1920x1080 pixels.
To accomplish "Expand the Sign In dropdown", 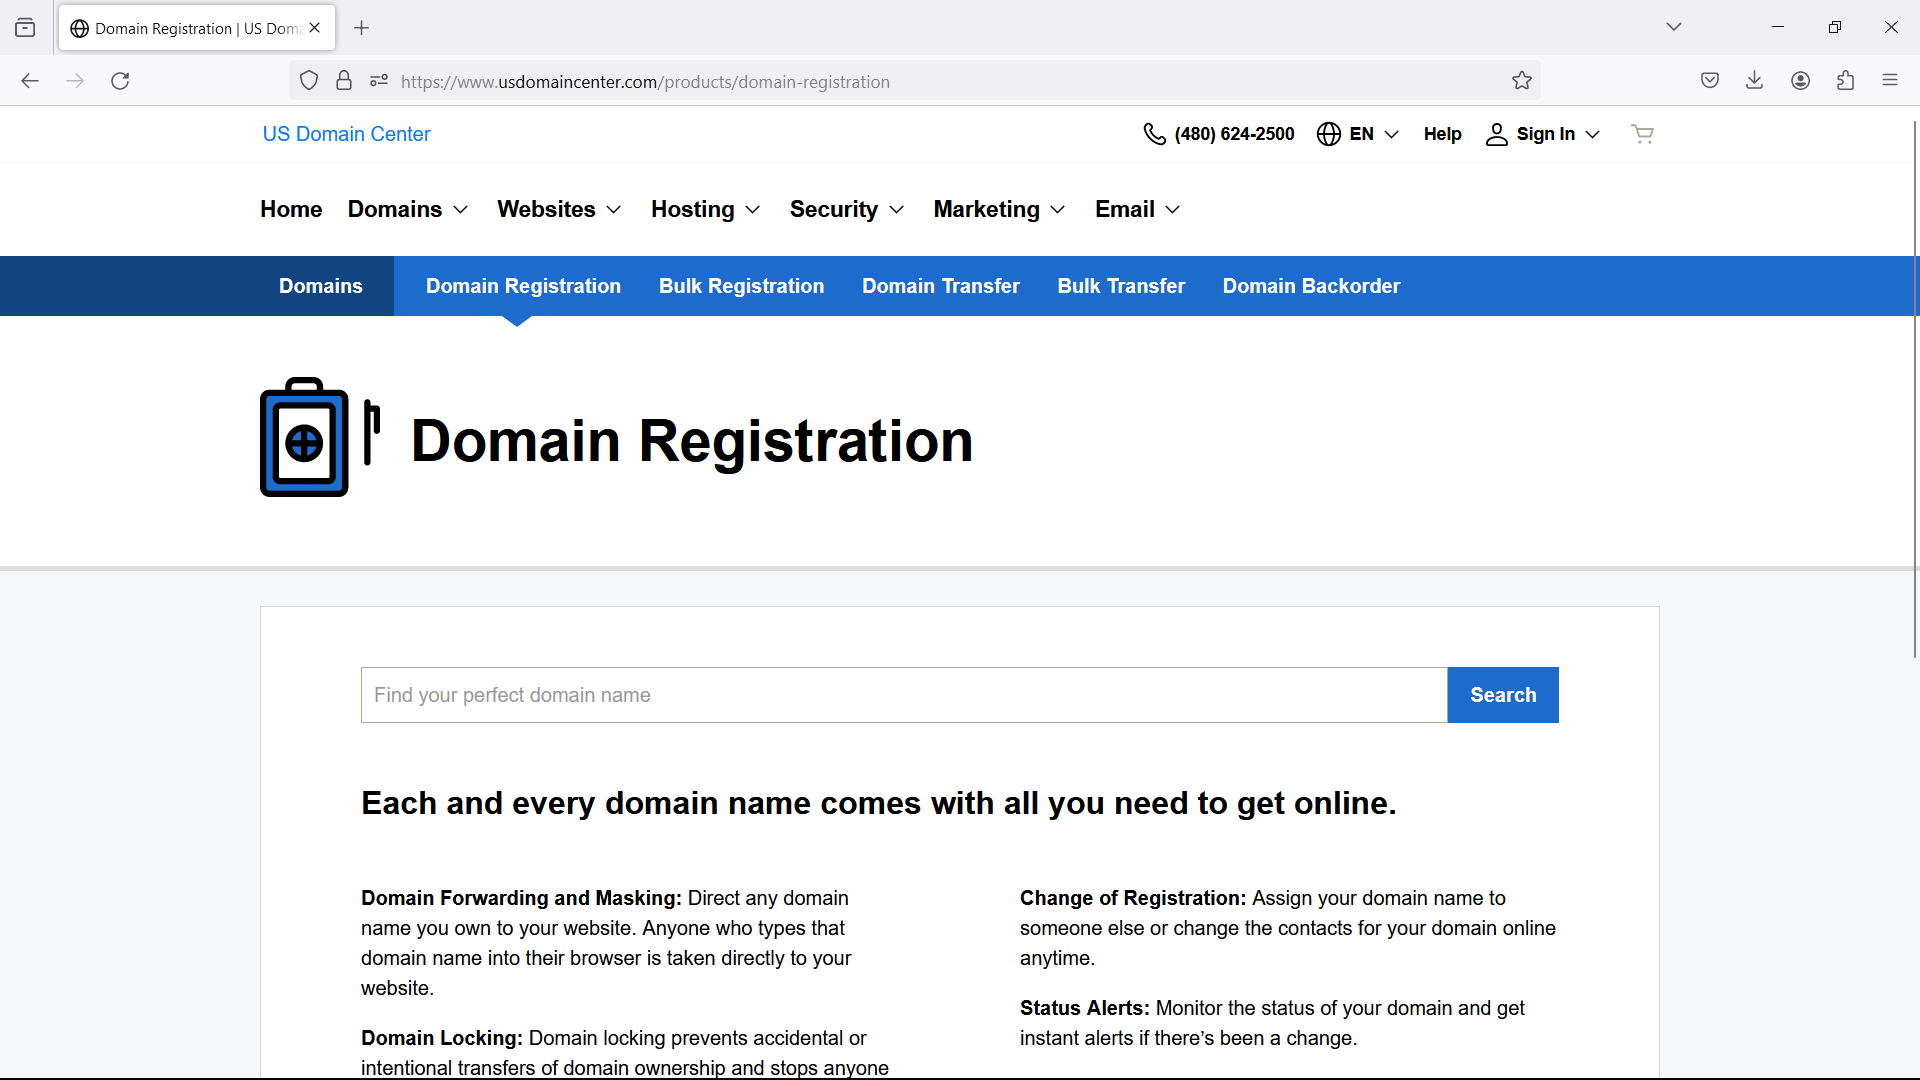I will 1542,133.
